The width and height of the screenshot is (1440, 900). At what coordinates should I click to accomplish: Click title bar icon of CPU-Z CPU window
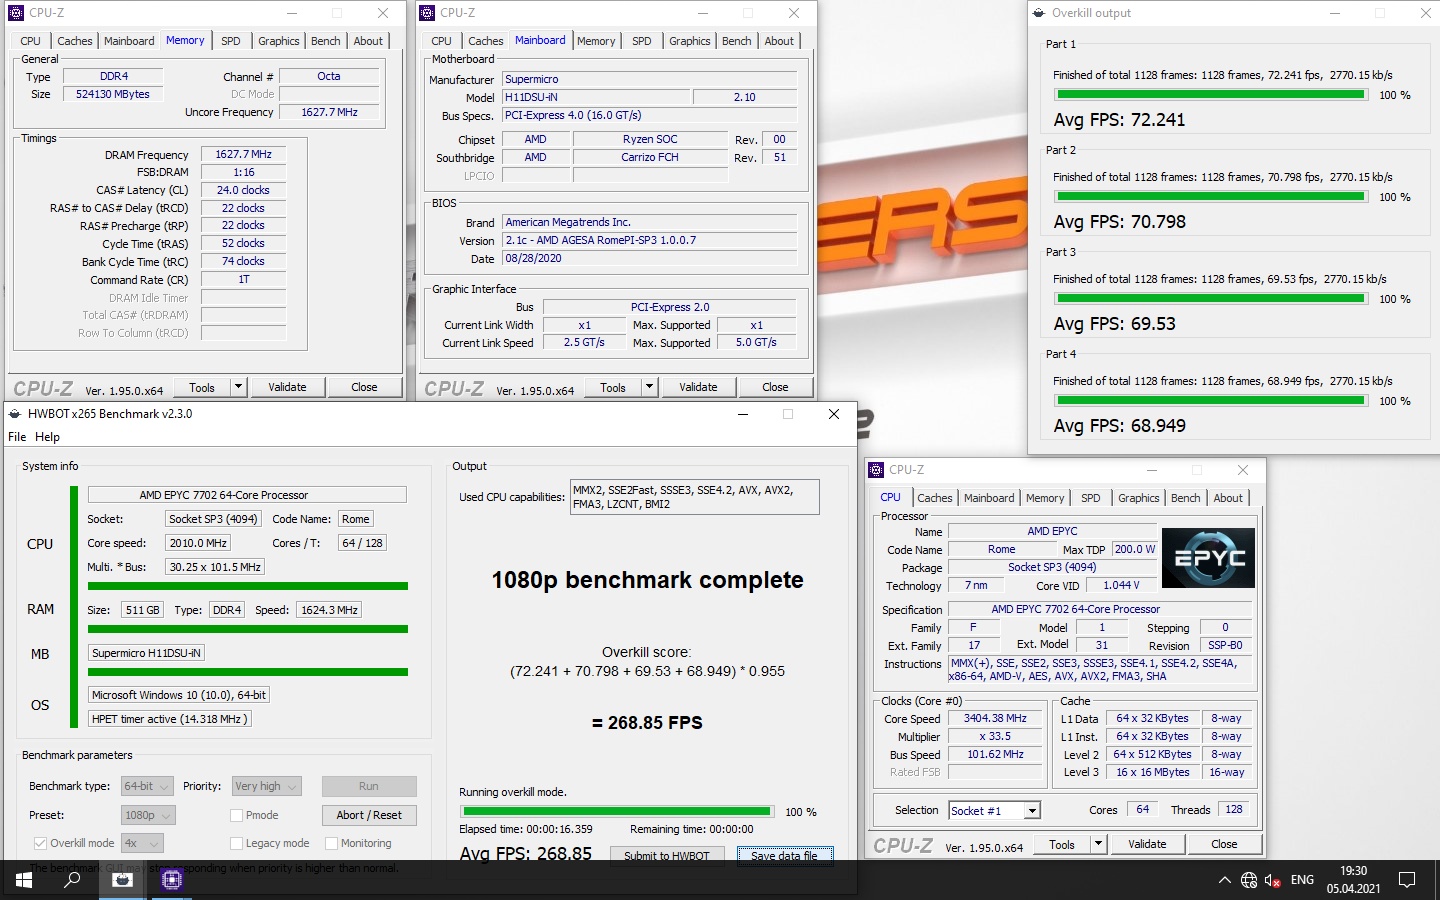pyautogui.click(x=876, y=470)
